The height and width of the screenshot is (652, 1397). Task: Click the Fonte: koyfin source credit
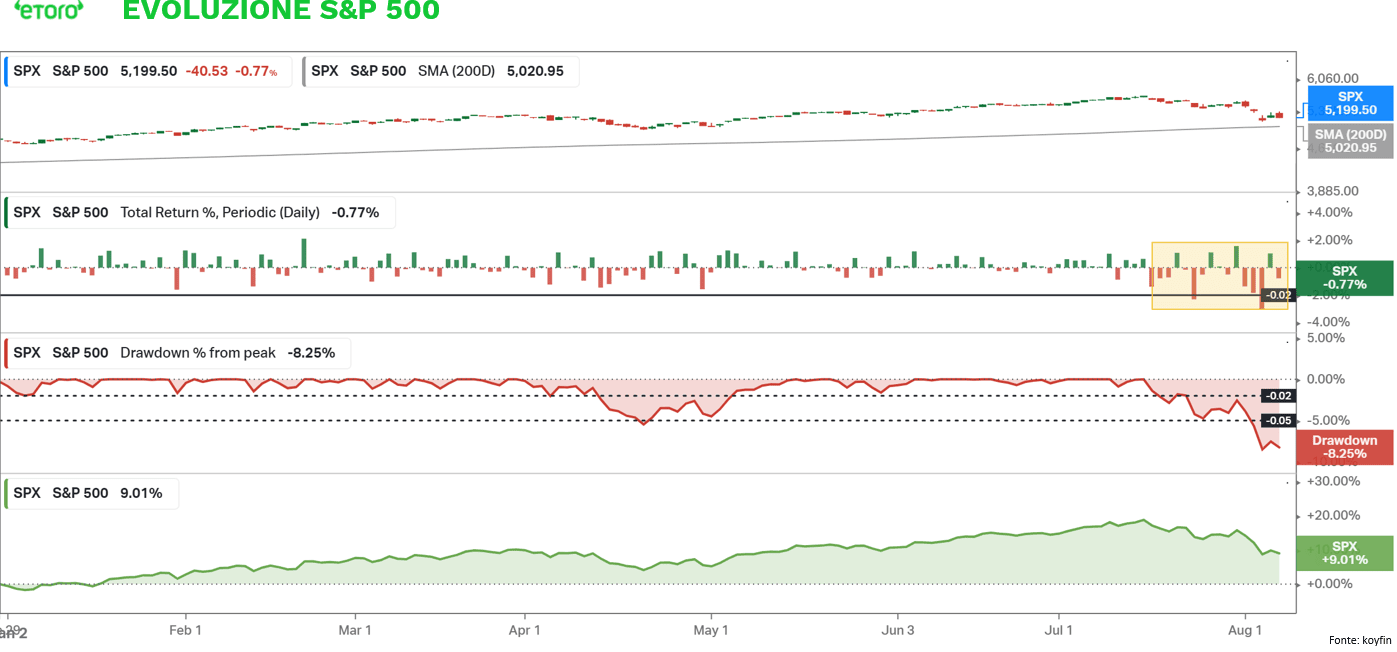[x=1359, y=640]
